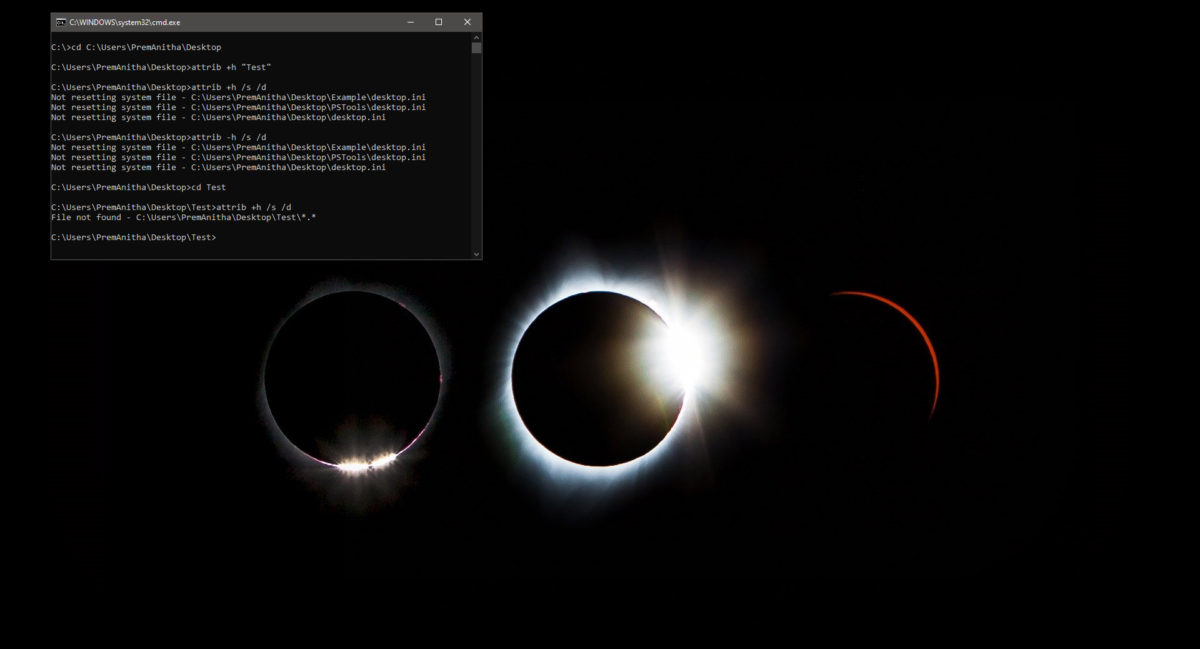Click PSTools desktop.ini line under attrib -h
Image resolution: width=1200 pixels, height=649 pixels.
coord(238,157)
